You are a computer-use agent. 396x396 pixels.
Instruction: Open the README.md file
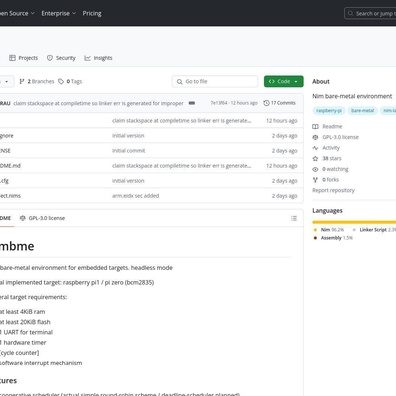10,166
